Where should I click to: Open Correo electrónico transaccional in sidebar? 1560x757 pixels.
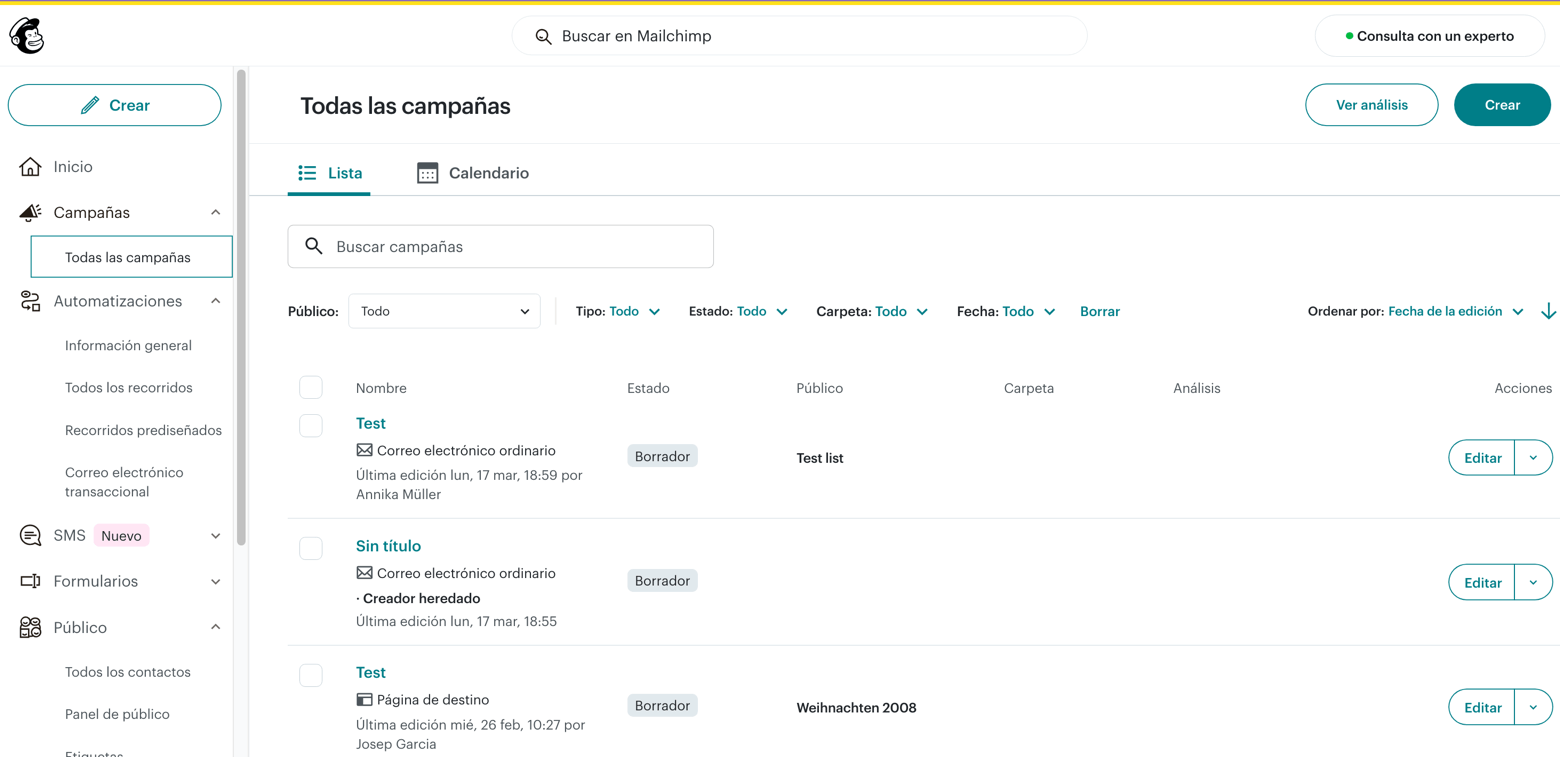[124, 482]
